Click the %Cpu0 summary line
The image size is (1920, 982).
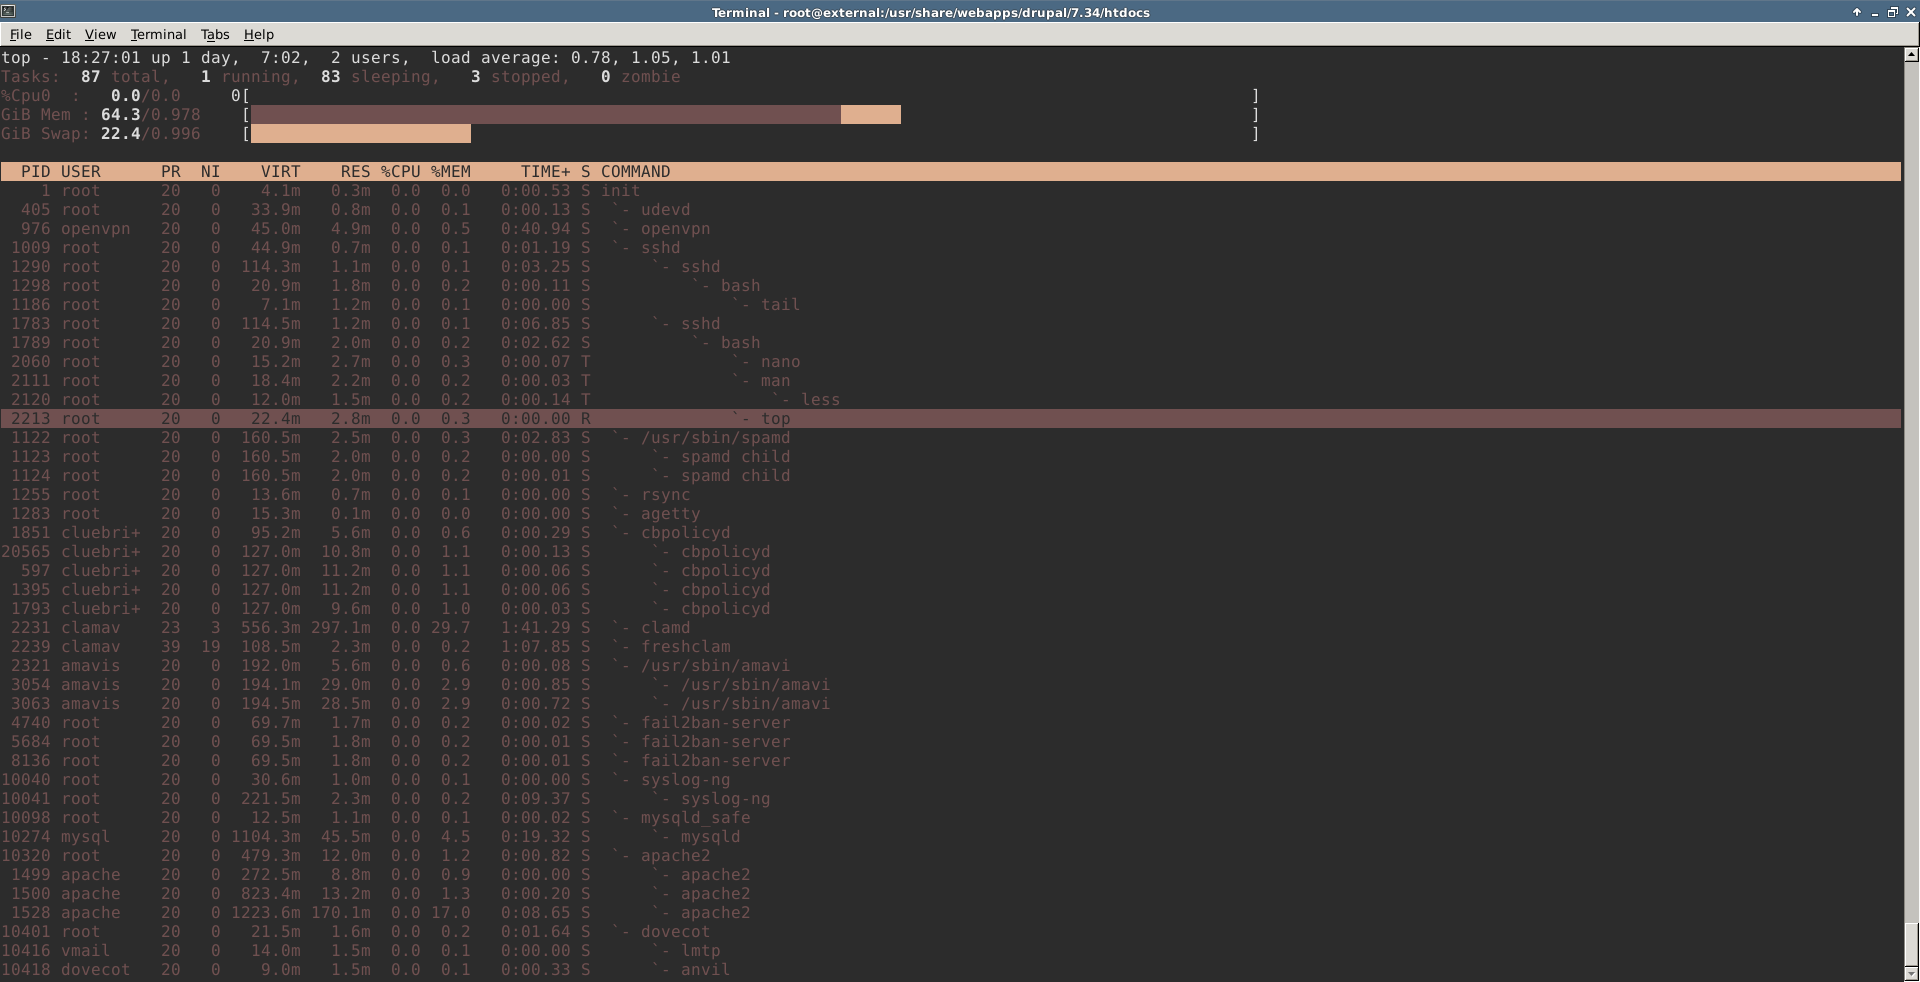630,96
